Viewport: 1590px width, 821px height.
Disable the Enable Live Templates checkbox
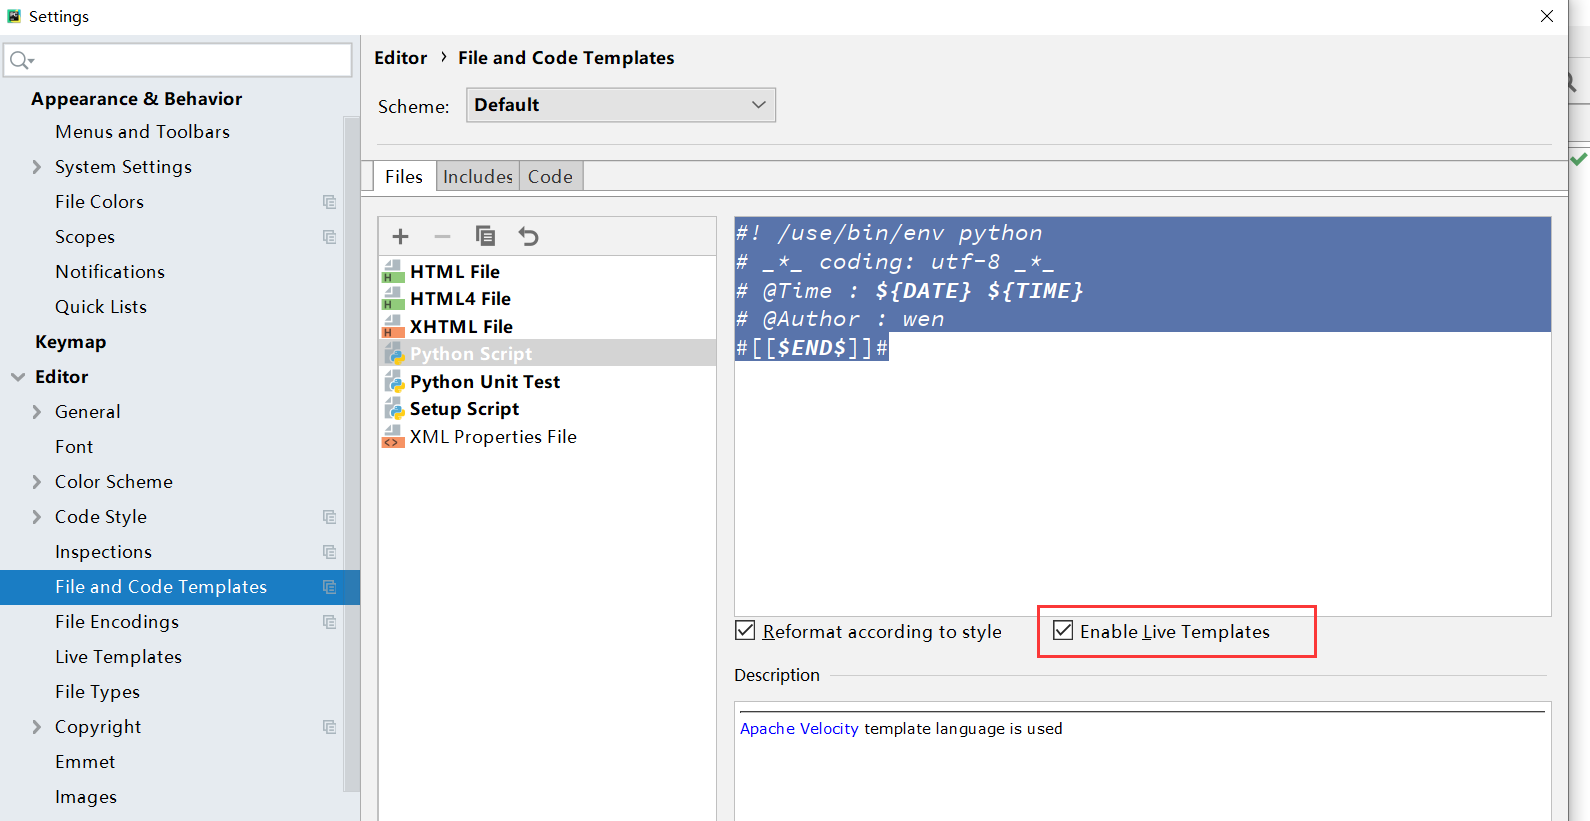(x=1063, y=631)
